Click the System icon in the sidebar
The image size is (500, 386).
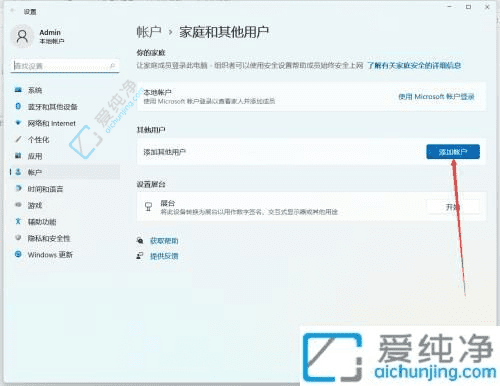click(18, 90)
